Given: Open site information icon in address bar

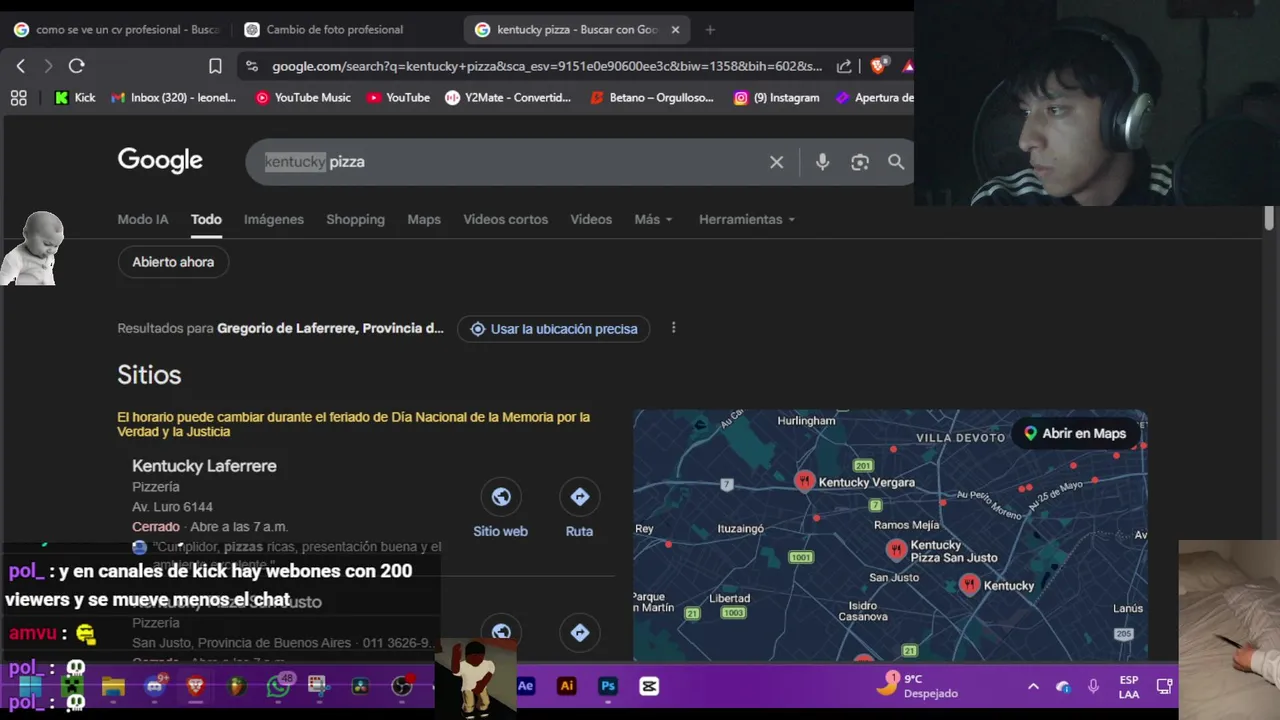Looking at the screenshot, I should 252,66.
